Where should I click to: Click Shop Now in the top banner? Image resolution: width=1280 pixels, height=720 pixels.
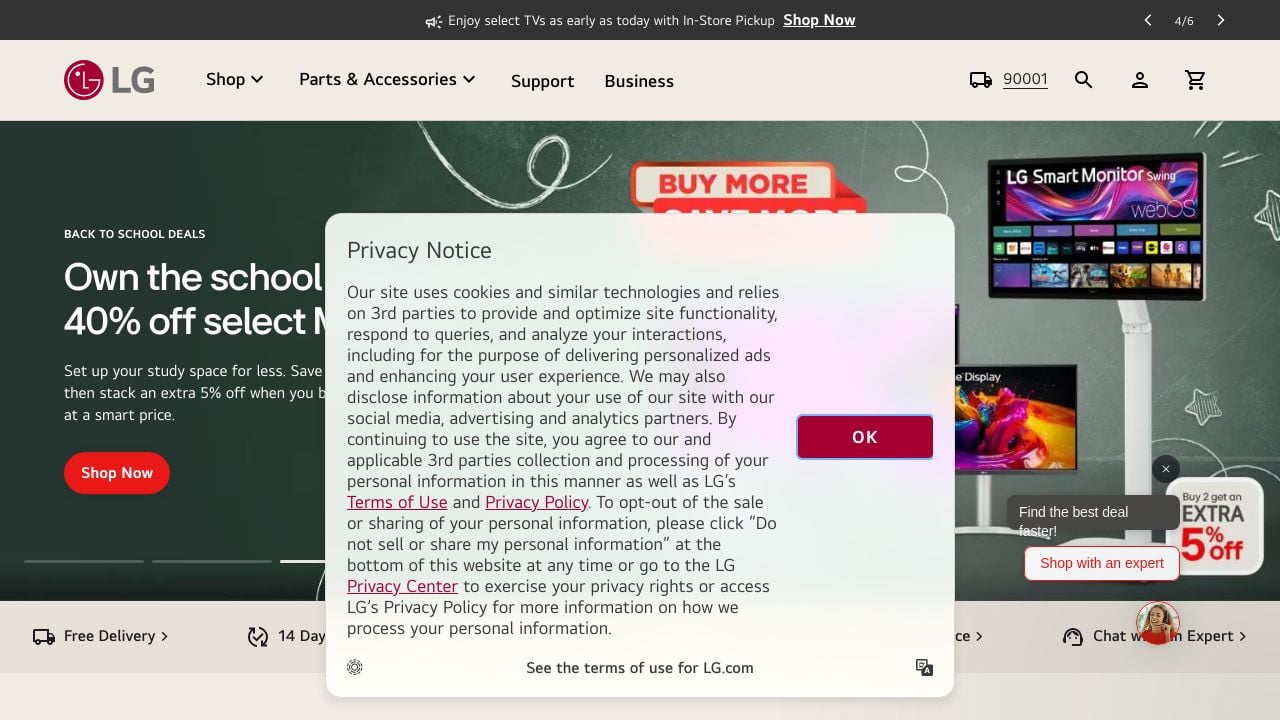tap(819, 20)
